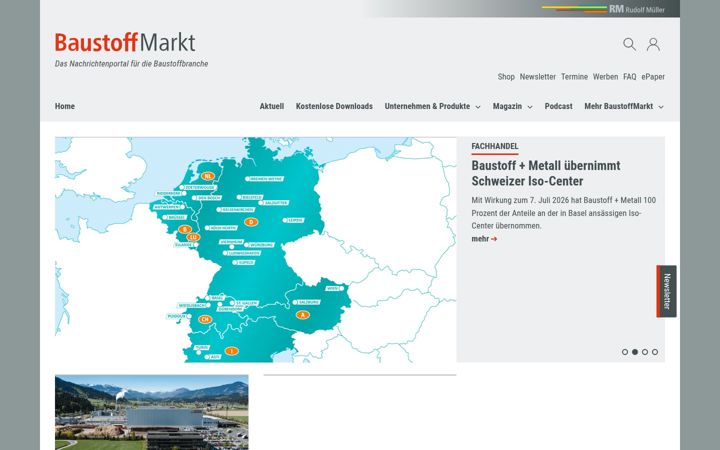
Task: Click the BaustoffMarkt logo
Action: tap(125, 43)
